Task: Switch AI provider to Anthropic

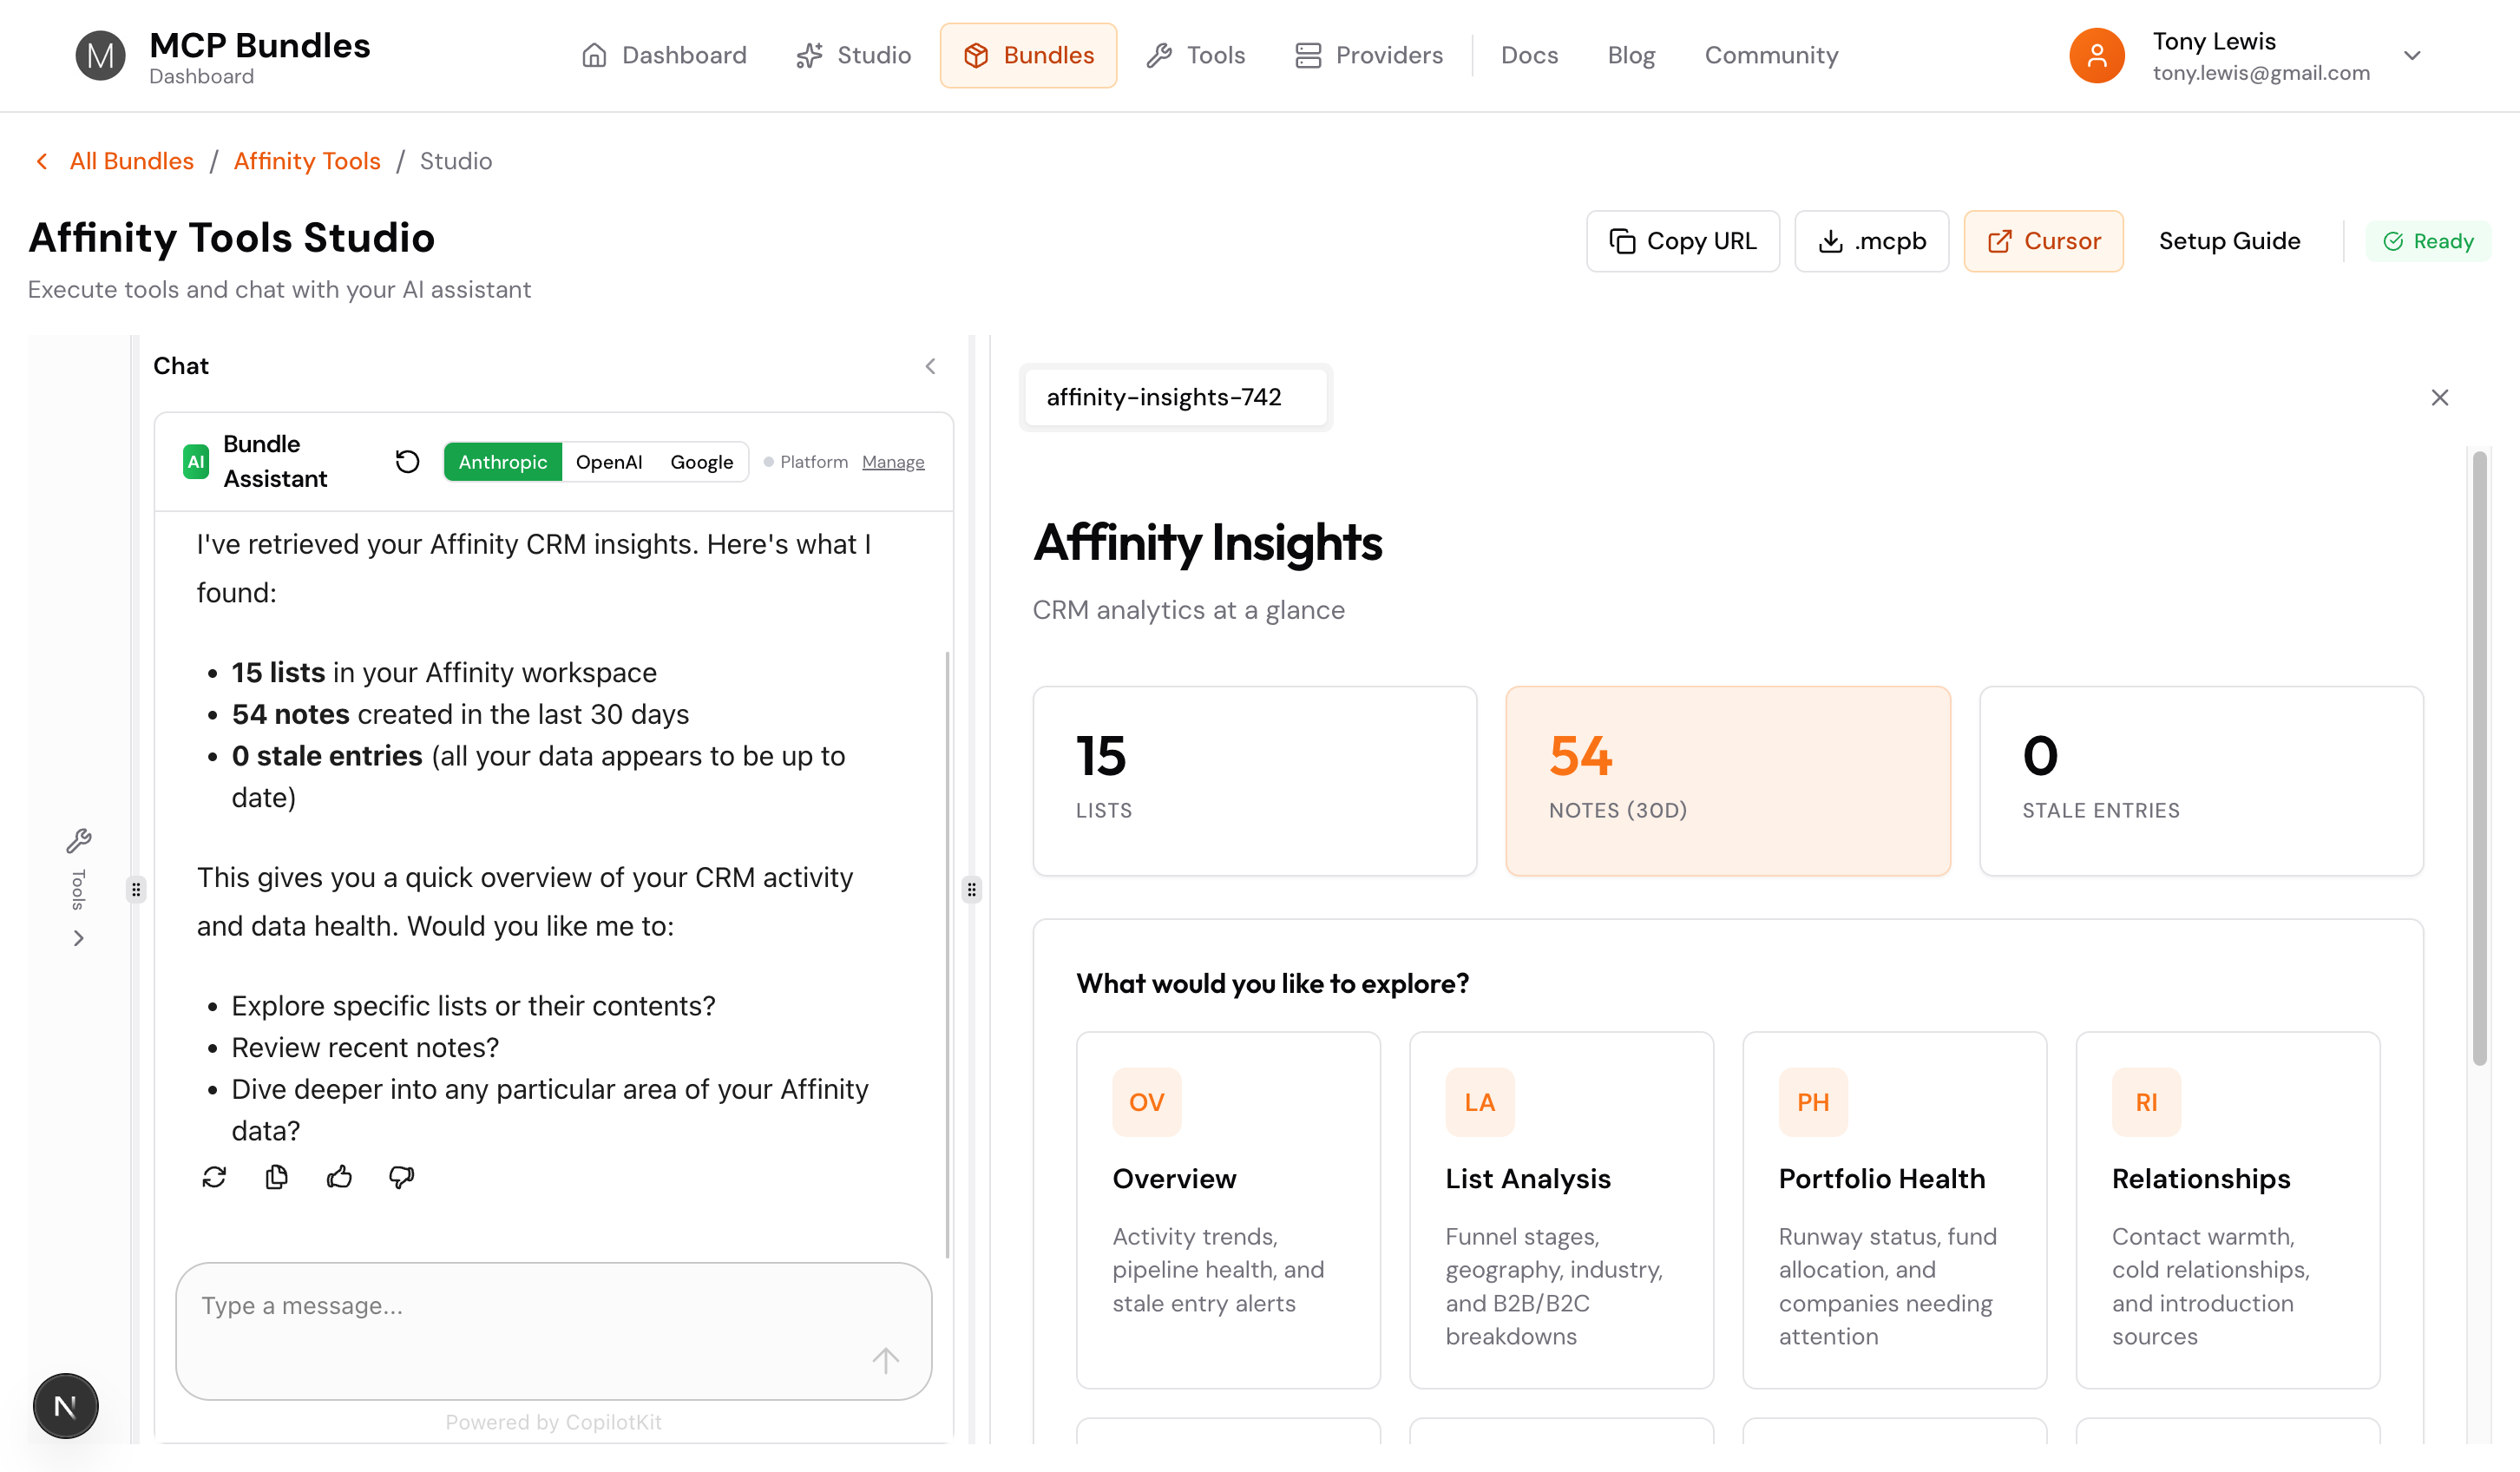Action: coord(502,461)
